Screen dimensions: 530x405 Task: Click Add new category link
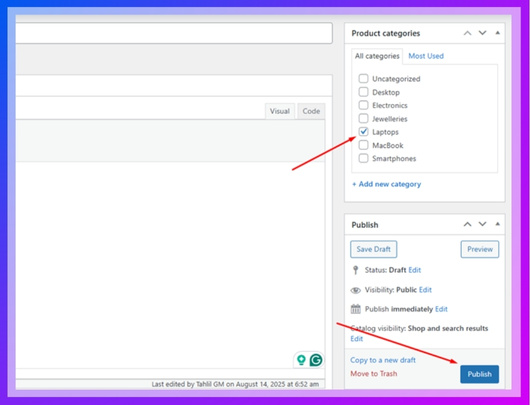pos(386,184)
